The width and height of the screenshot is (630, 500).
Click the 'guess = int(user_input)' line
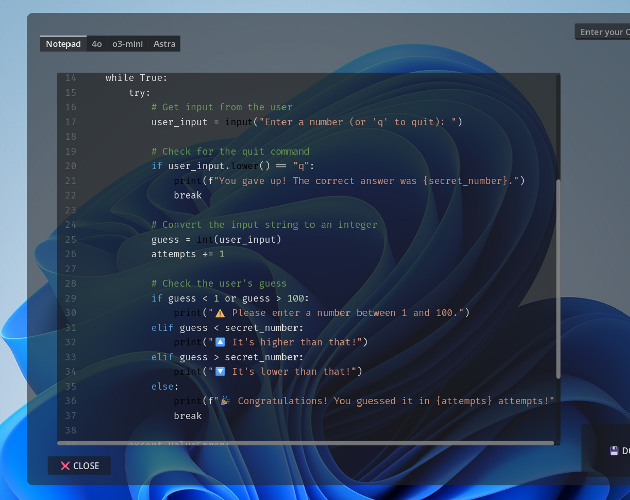click(x=216, y=240)
